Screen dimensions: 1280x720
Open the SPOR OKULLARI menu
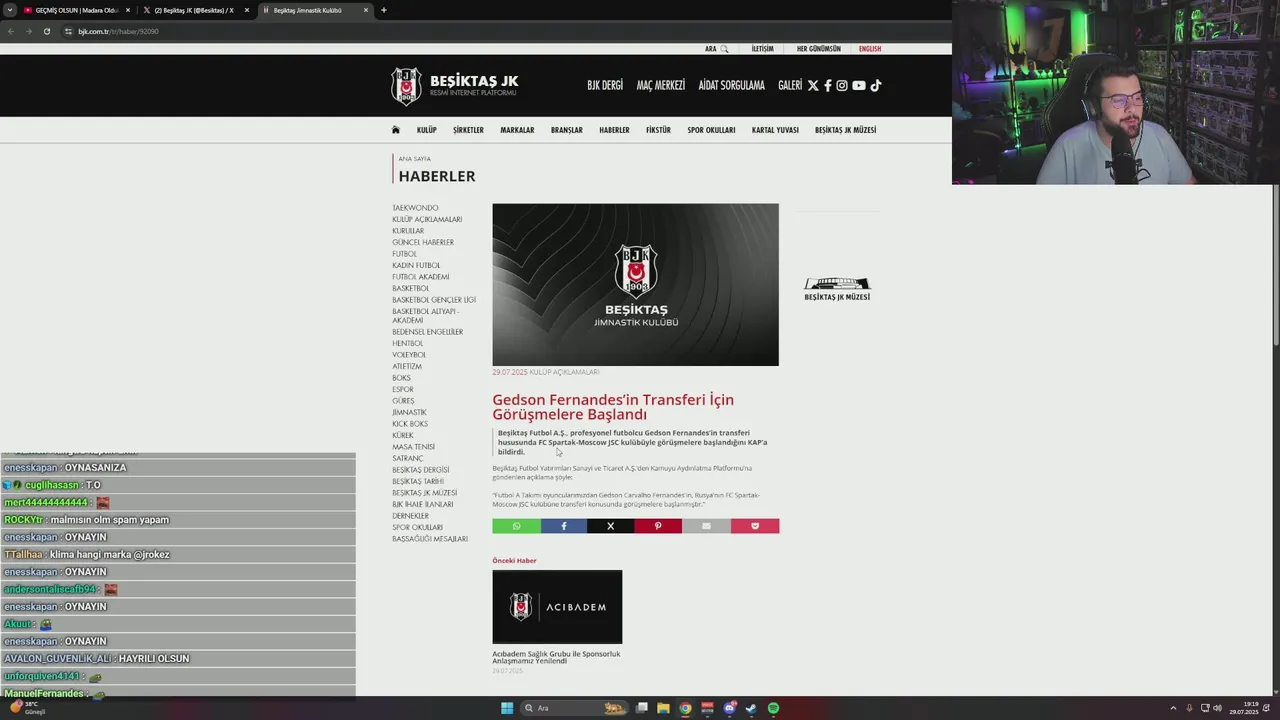[711, 130]
